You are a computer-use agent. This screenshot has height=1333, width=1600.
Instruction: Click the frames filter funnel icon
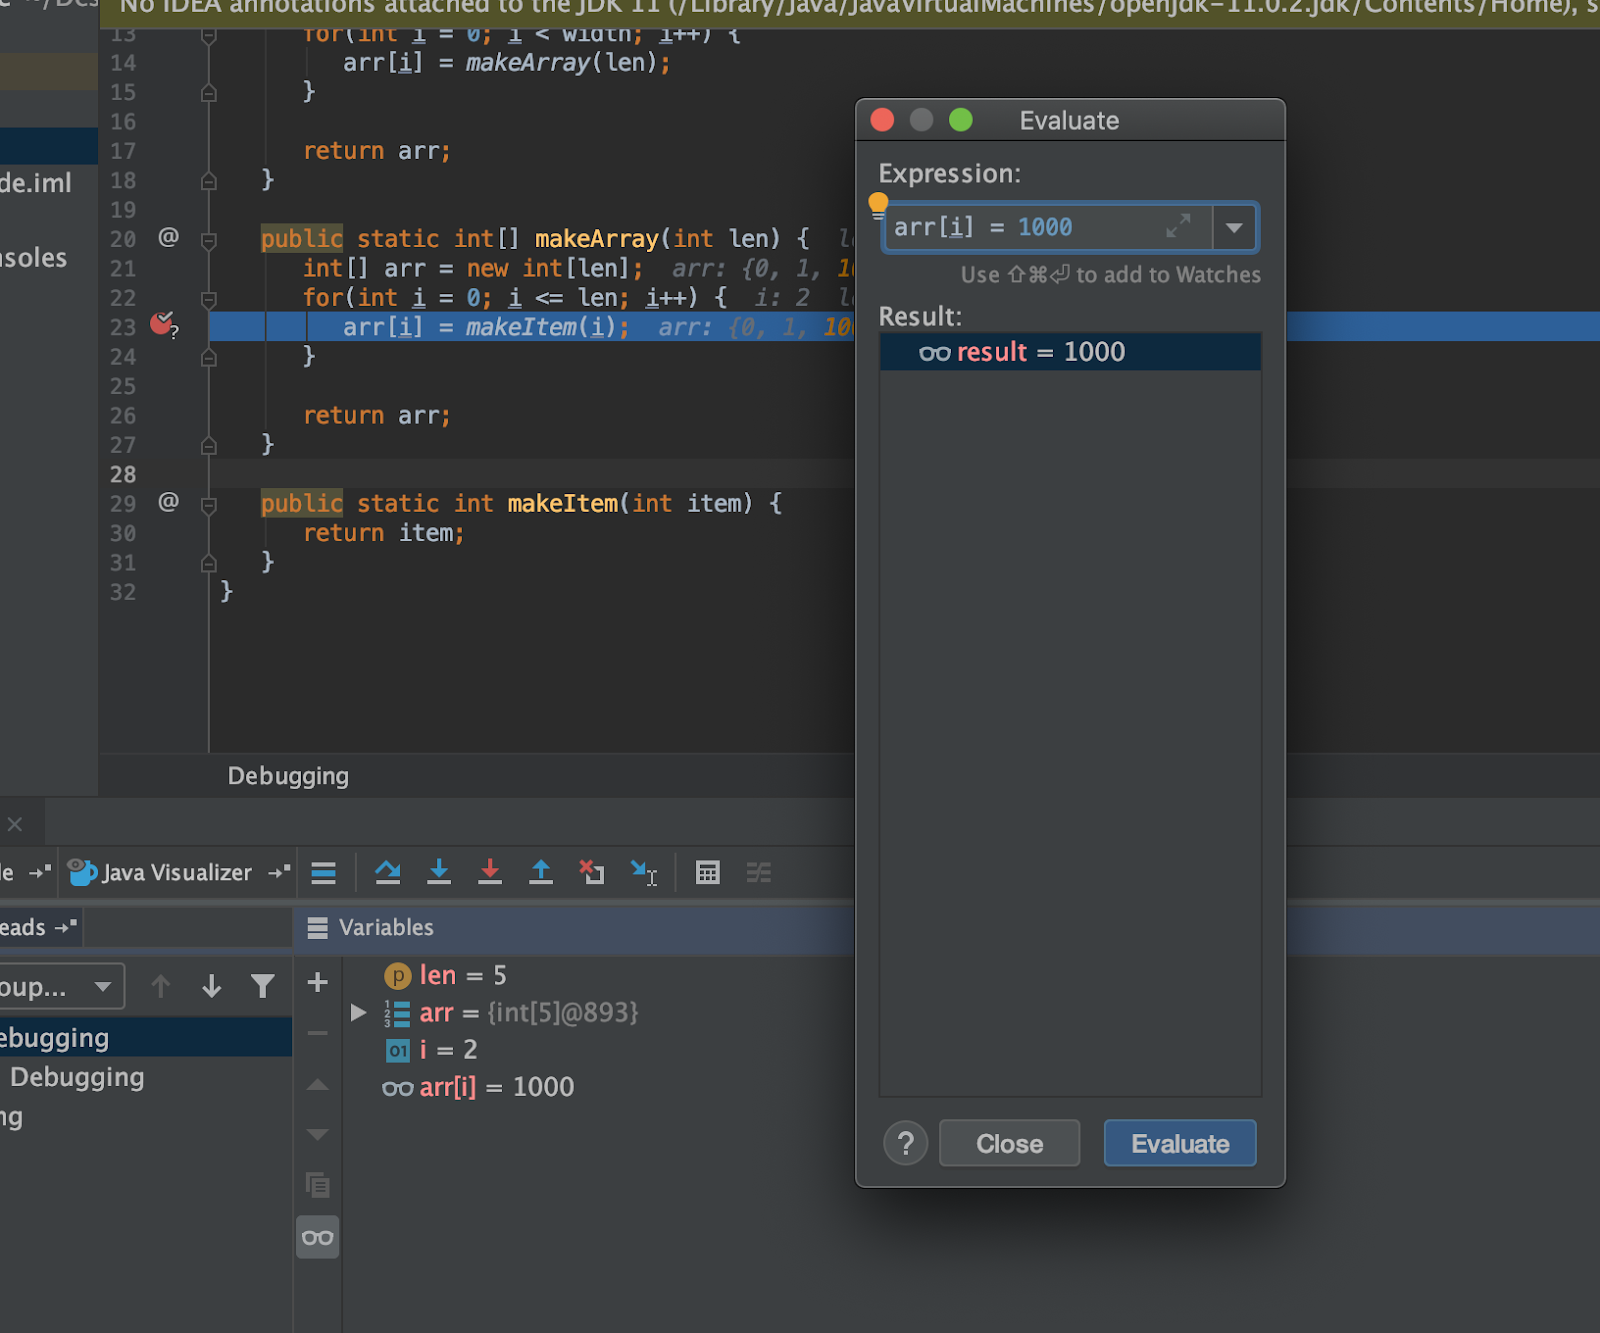pos(263,987)
